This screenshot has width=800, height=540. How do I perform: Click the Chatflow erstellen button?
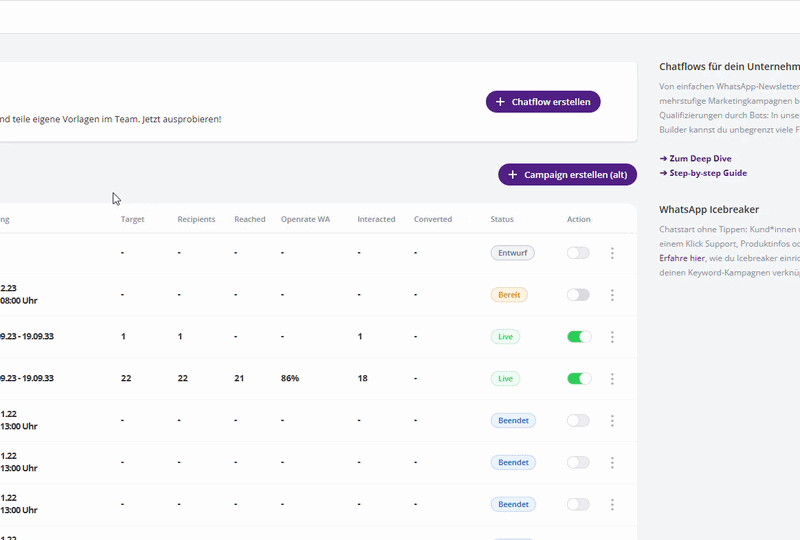tap(543, 102)
